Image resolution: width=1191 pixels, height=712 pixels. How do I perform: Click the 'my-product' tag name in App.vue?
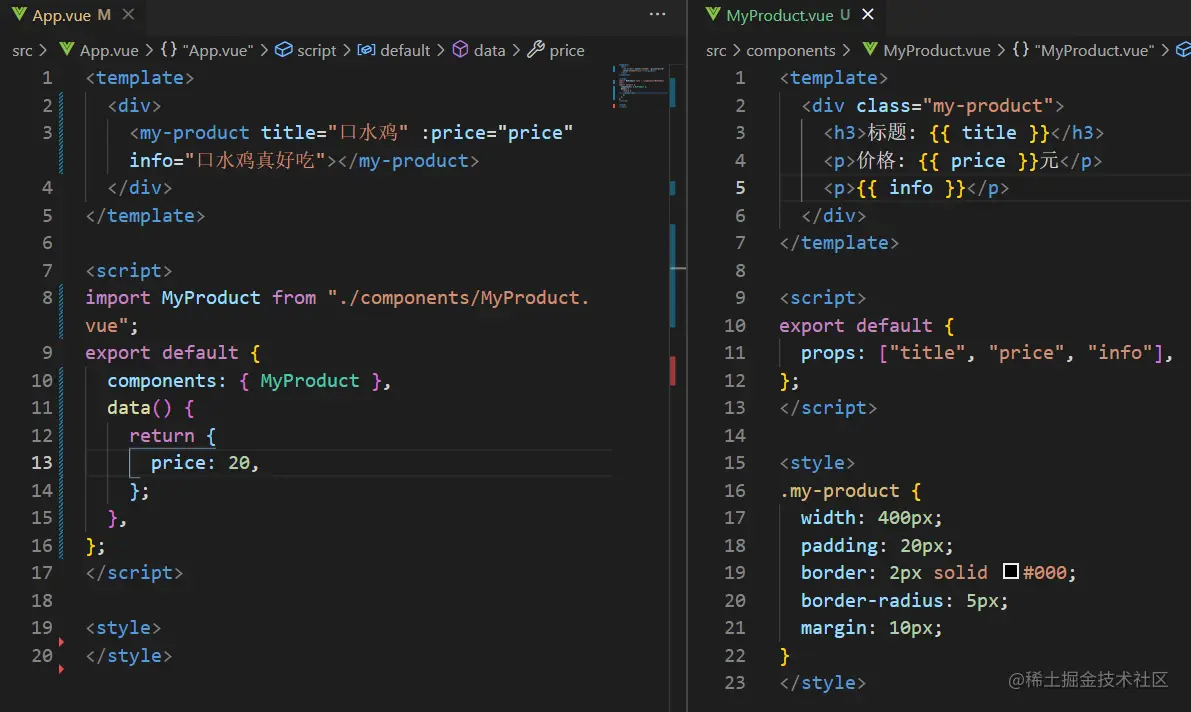coord(194,133)
